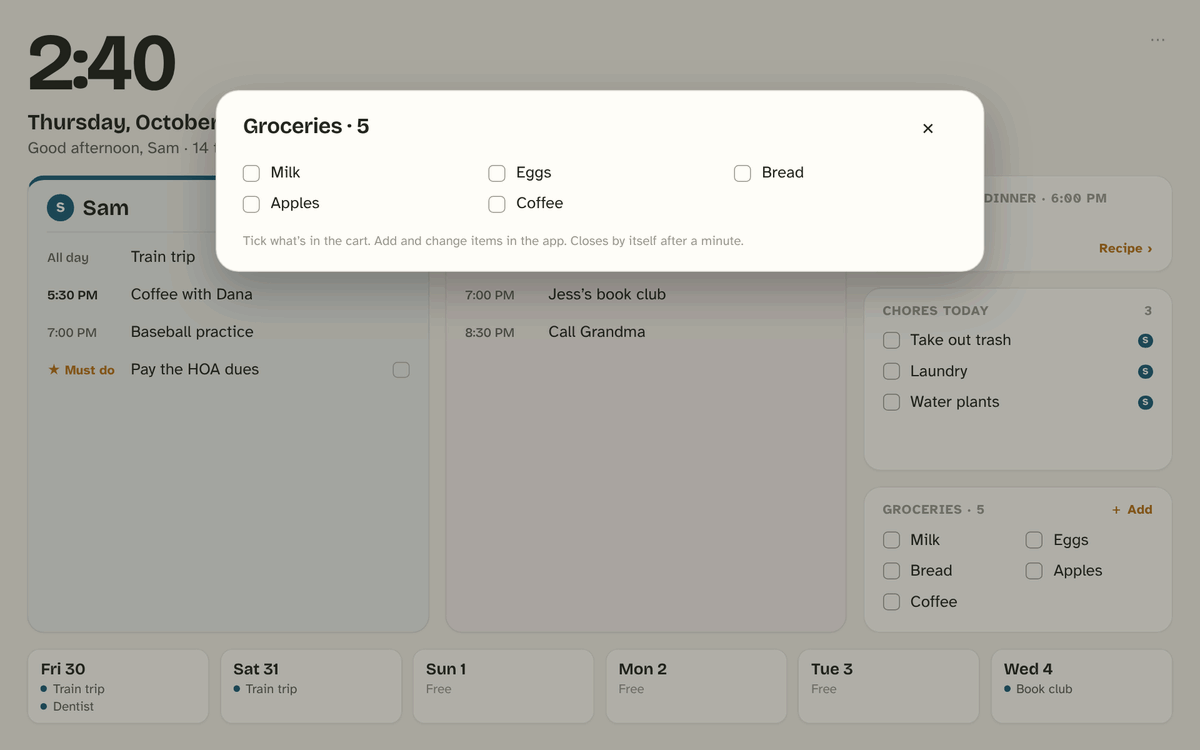Click the Groceries · 5 dialog title

(x=306, y=126)
